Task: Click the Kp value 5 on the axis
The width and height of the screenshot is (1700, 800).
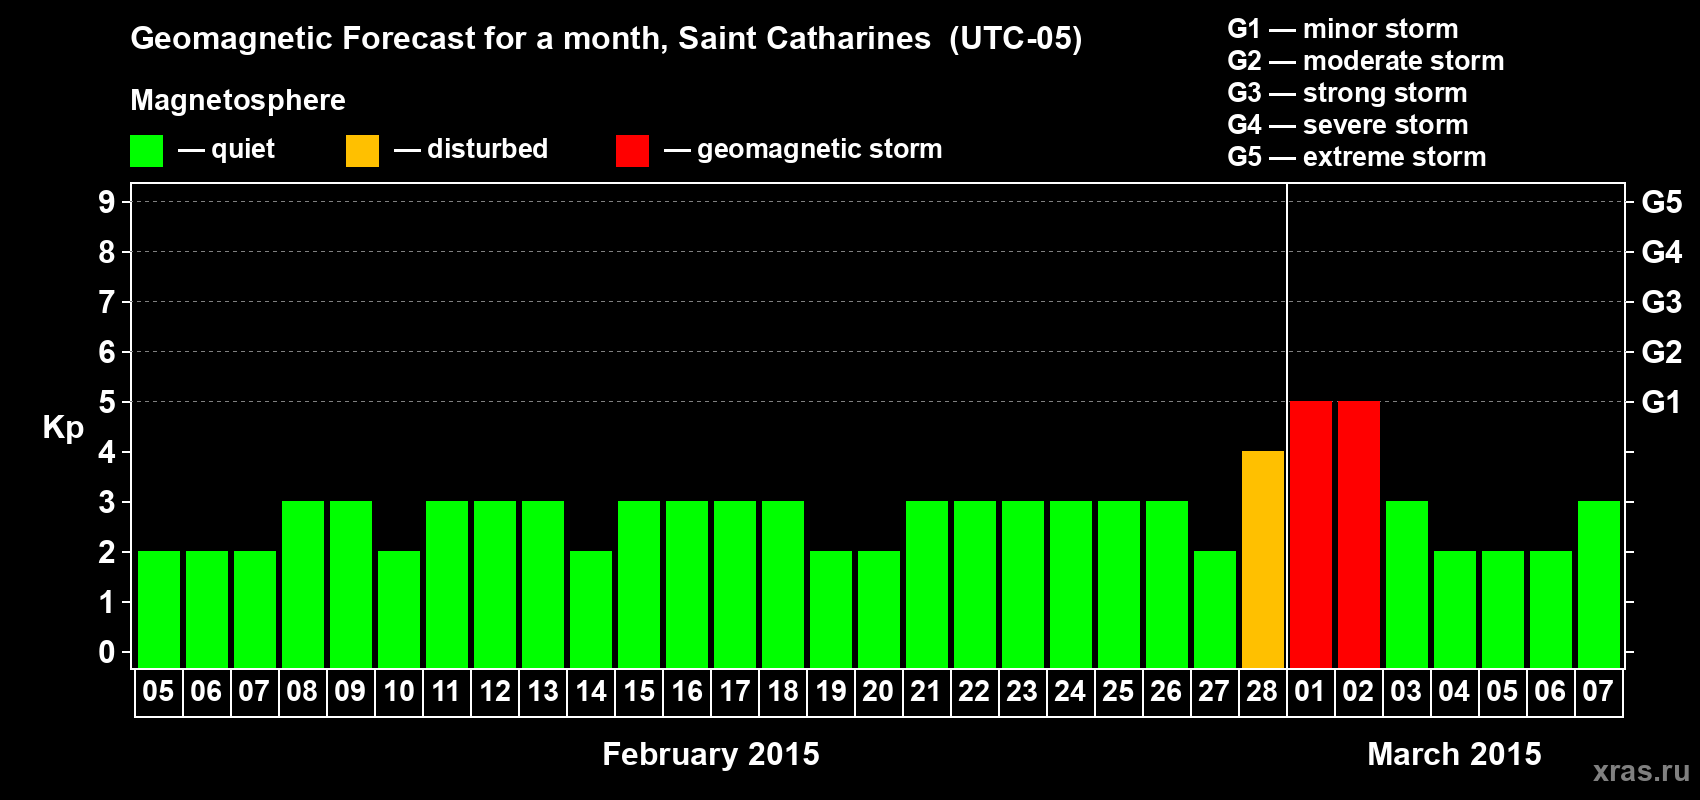Action: 107,402
